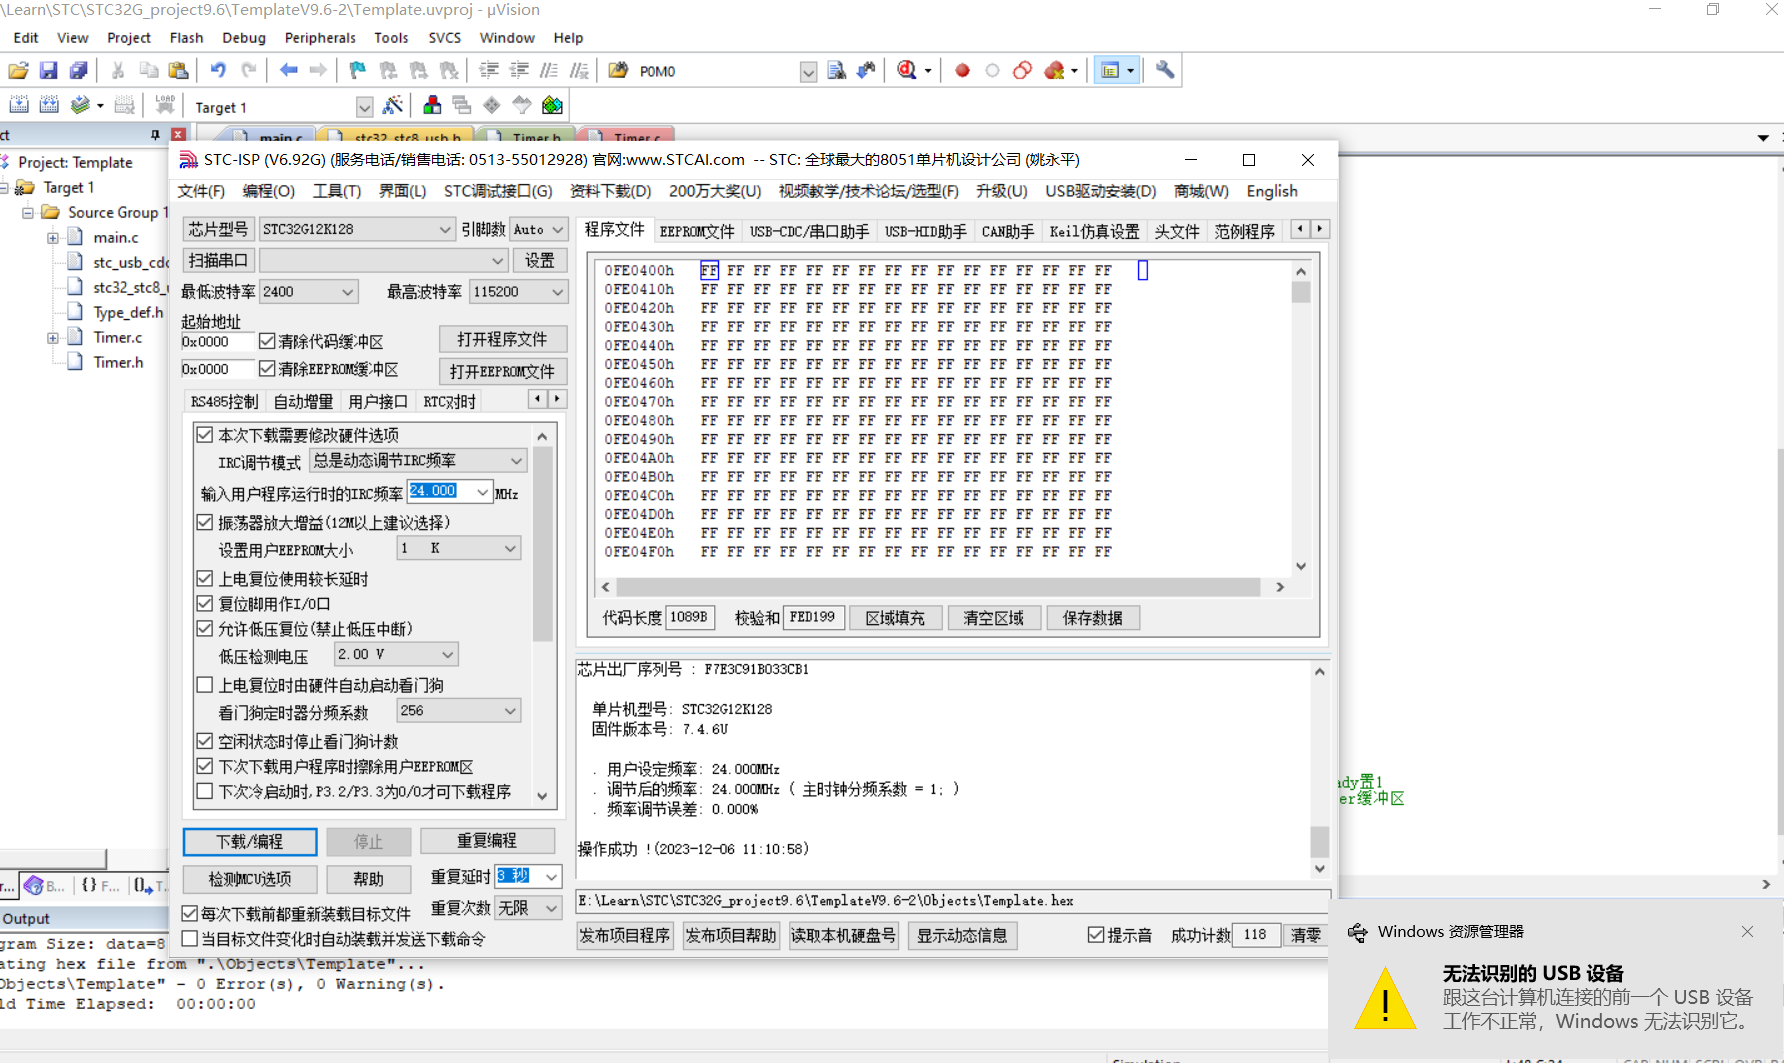The image size is (1784, 1063).
Task: Click the Select Software Packs icon
Action: point(522,105)
